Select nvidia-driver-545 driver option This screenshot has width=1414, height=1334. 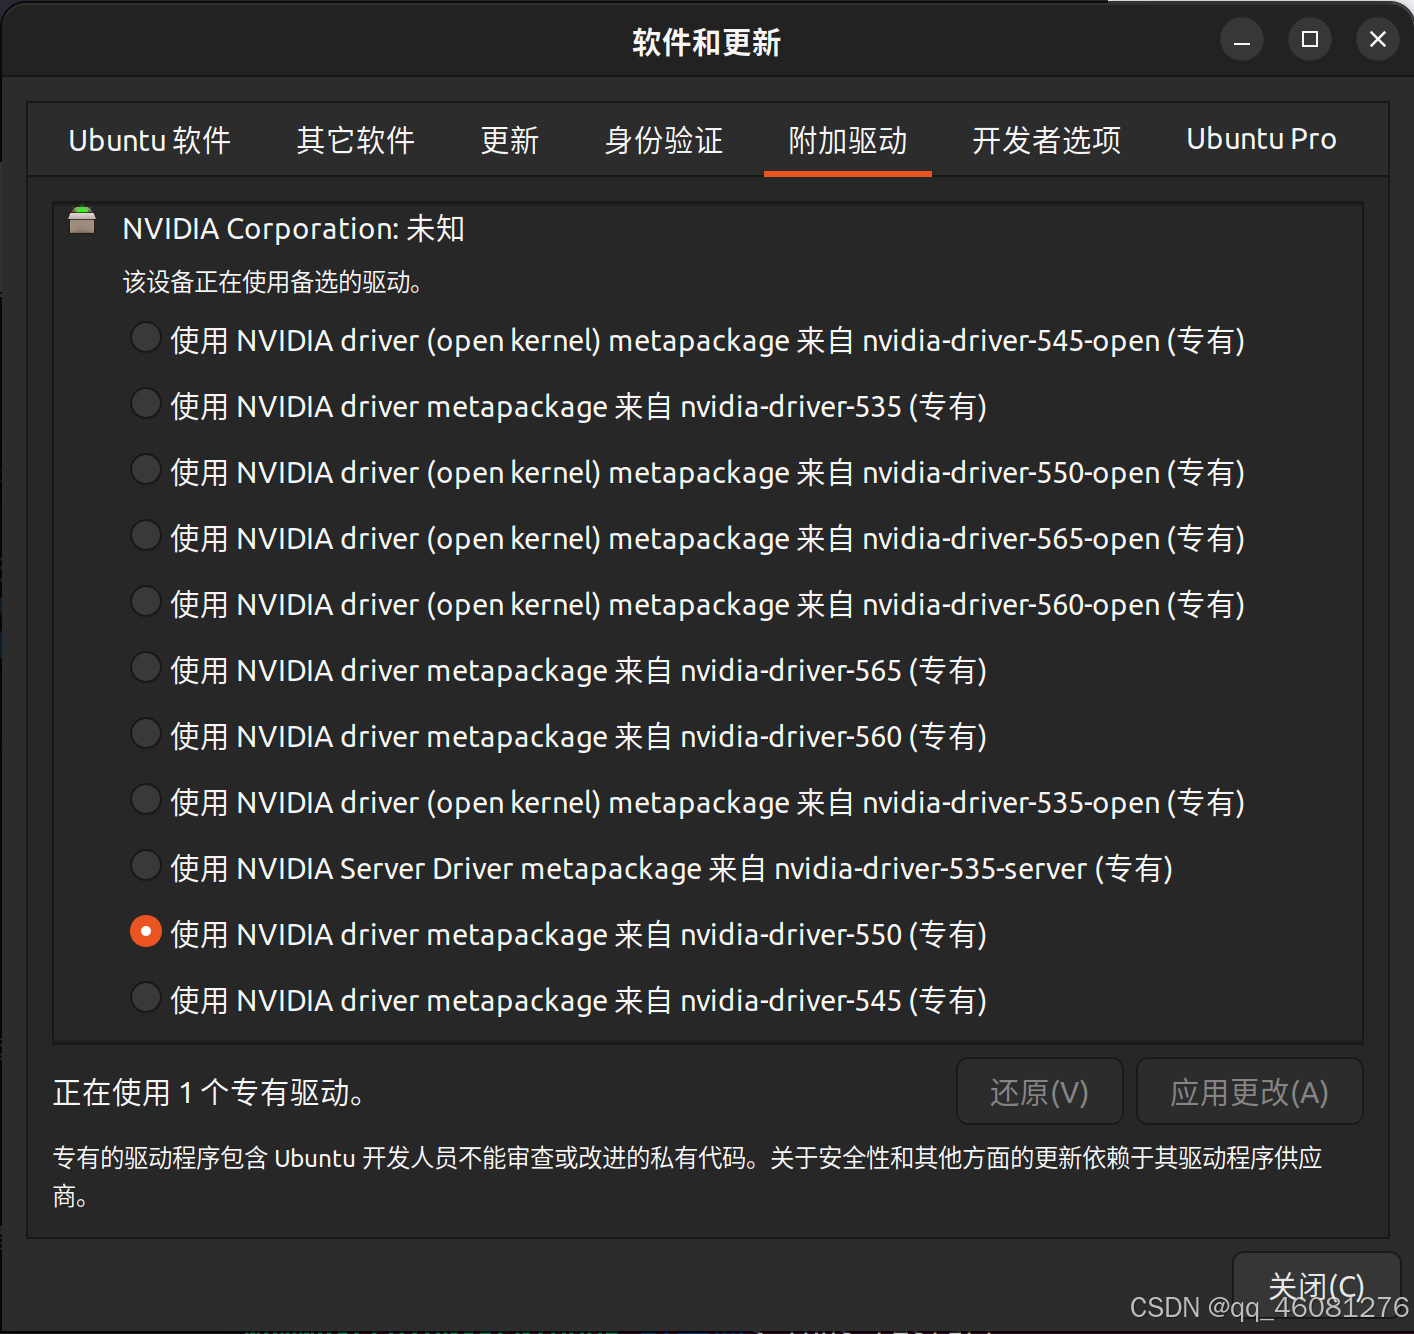click(x=146, y=998)
